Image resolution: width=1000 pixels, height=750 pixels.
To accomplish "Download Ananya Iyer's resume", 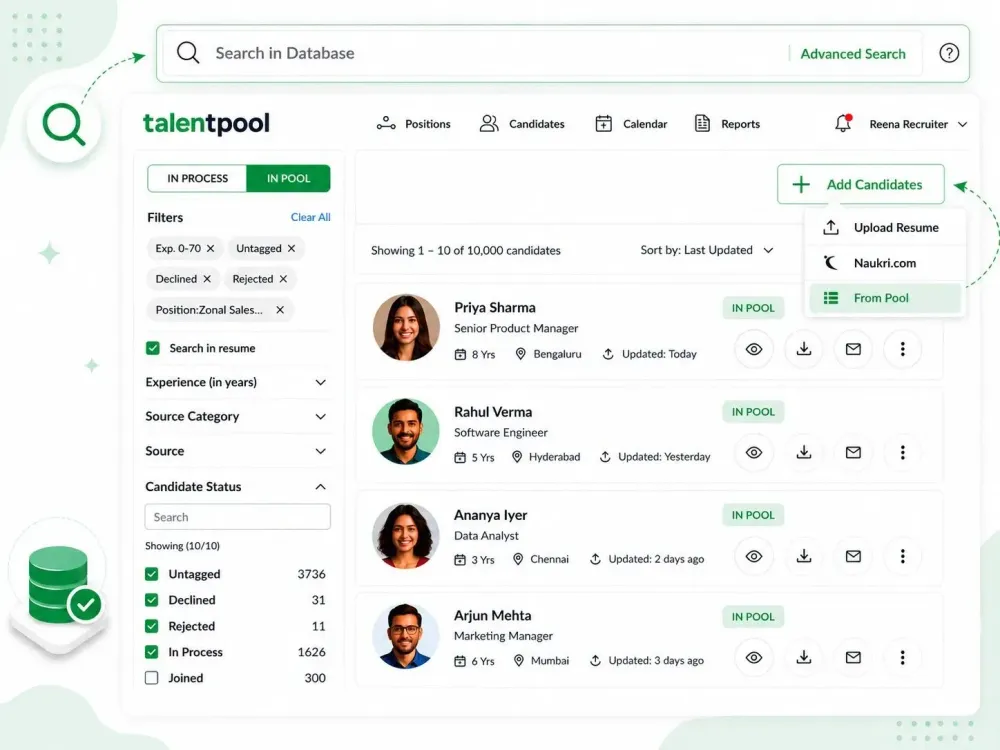I will [804, 556].
